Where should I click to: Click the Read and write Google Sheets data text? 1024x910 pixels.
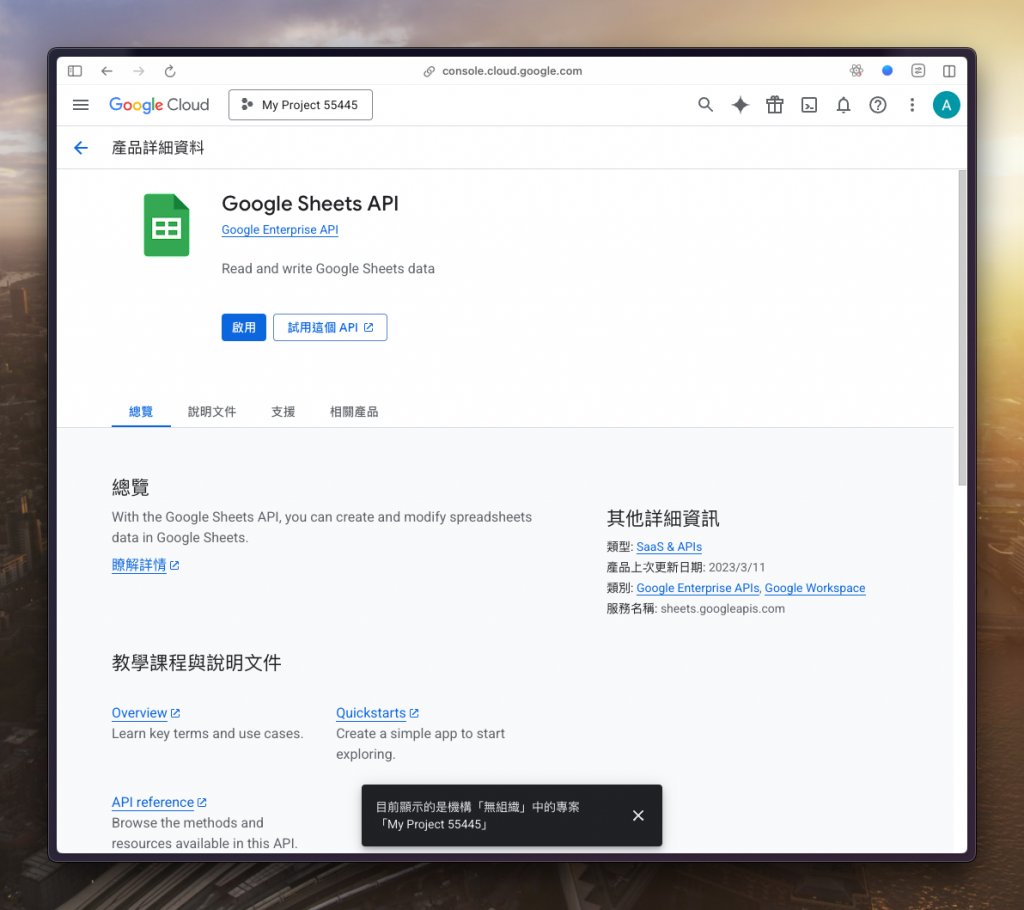[x=328, y=268]
